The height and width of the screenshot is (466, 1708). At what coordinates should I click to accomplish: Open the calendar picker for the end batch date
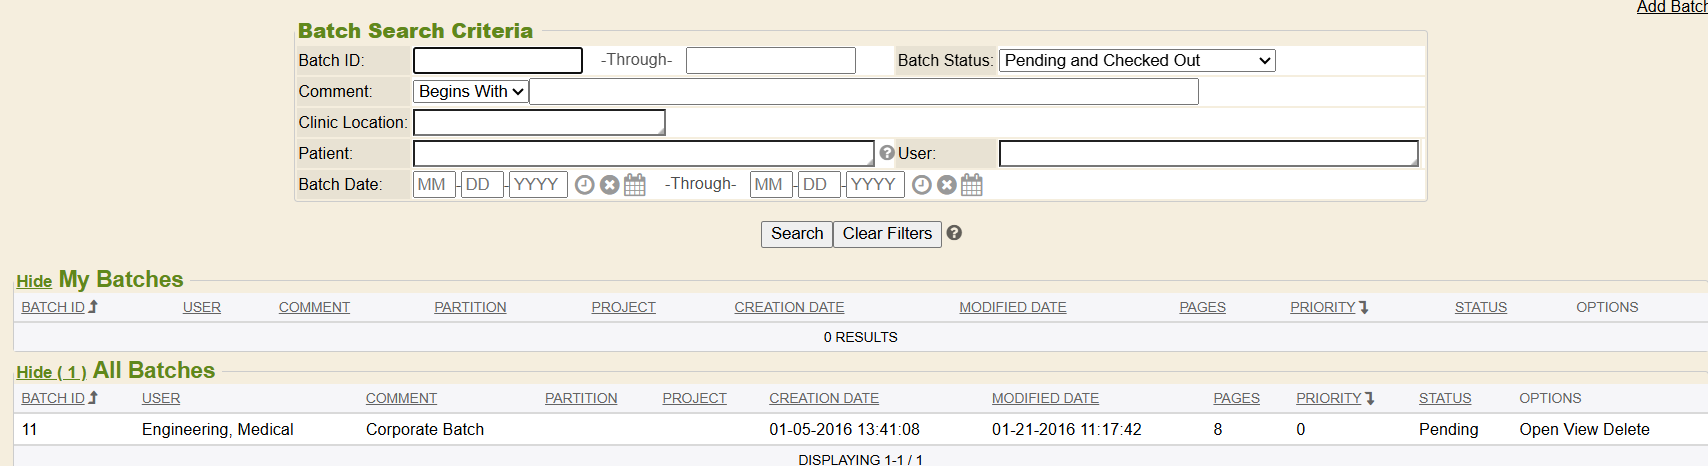point(972,185)
